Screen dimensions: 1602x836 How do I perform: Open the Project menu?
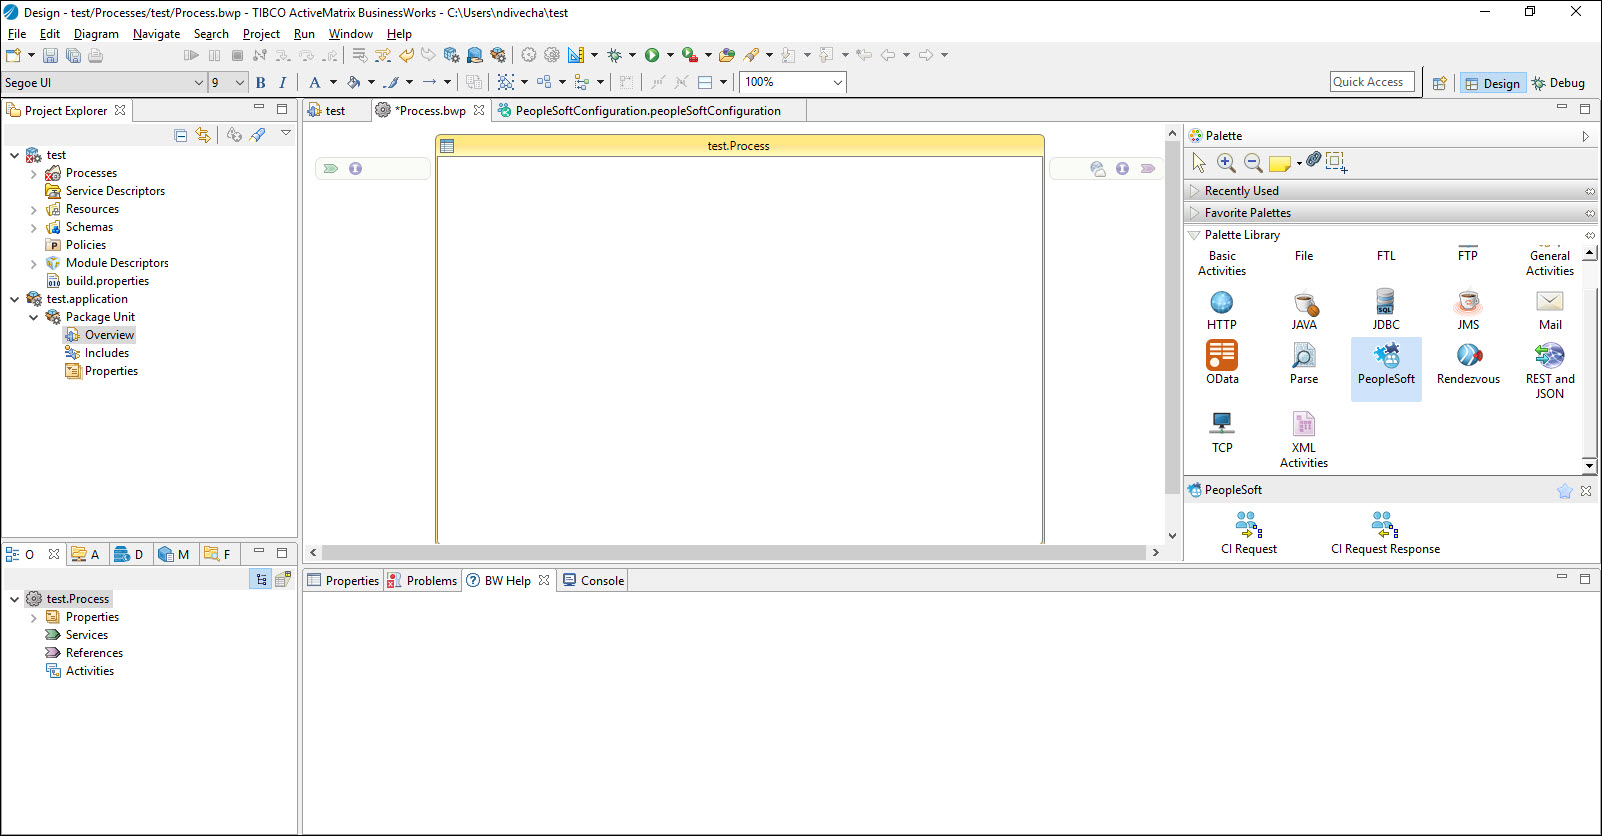tap(261, 34)
